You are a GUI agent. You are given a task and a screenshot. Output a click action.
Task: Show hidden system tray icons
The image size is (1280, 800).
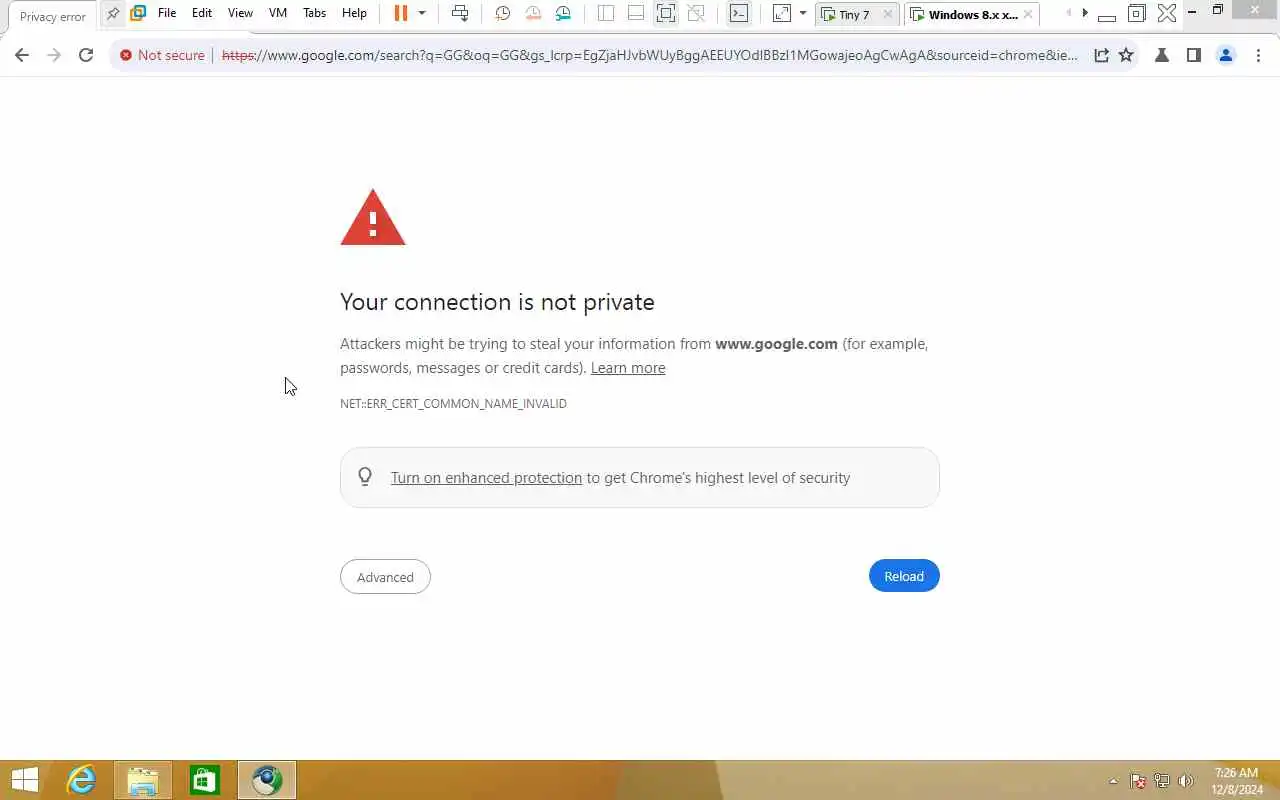click(1113, 781)
